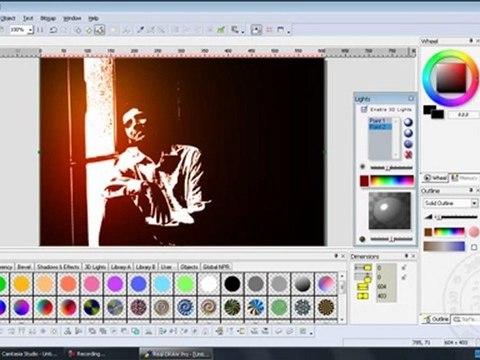Click the width field showing 604
Viewport: 480px width, 360px height.
[x=386, y=286]
